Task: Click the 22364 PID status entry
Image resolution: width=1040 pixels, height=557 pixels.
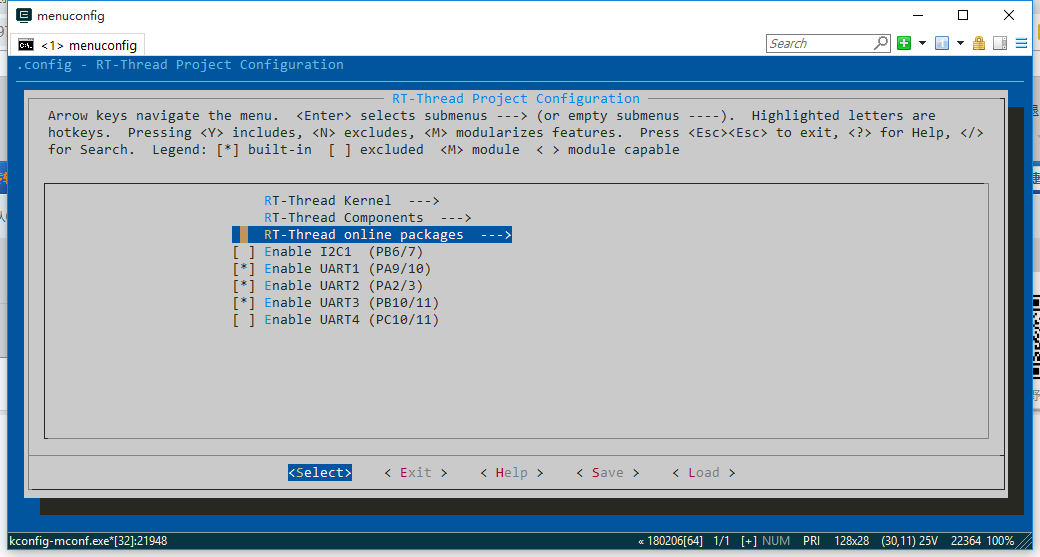Action: [964, 540]
